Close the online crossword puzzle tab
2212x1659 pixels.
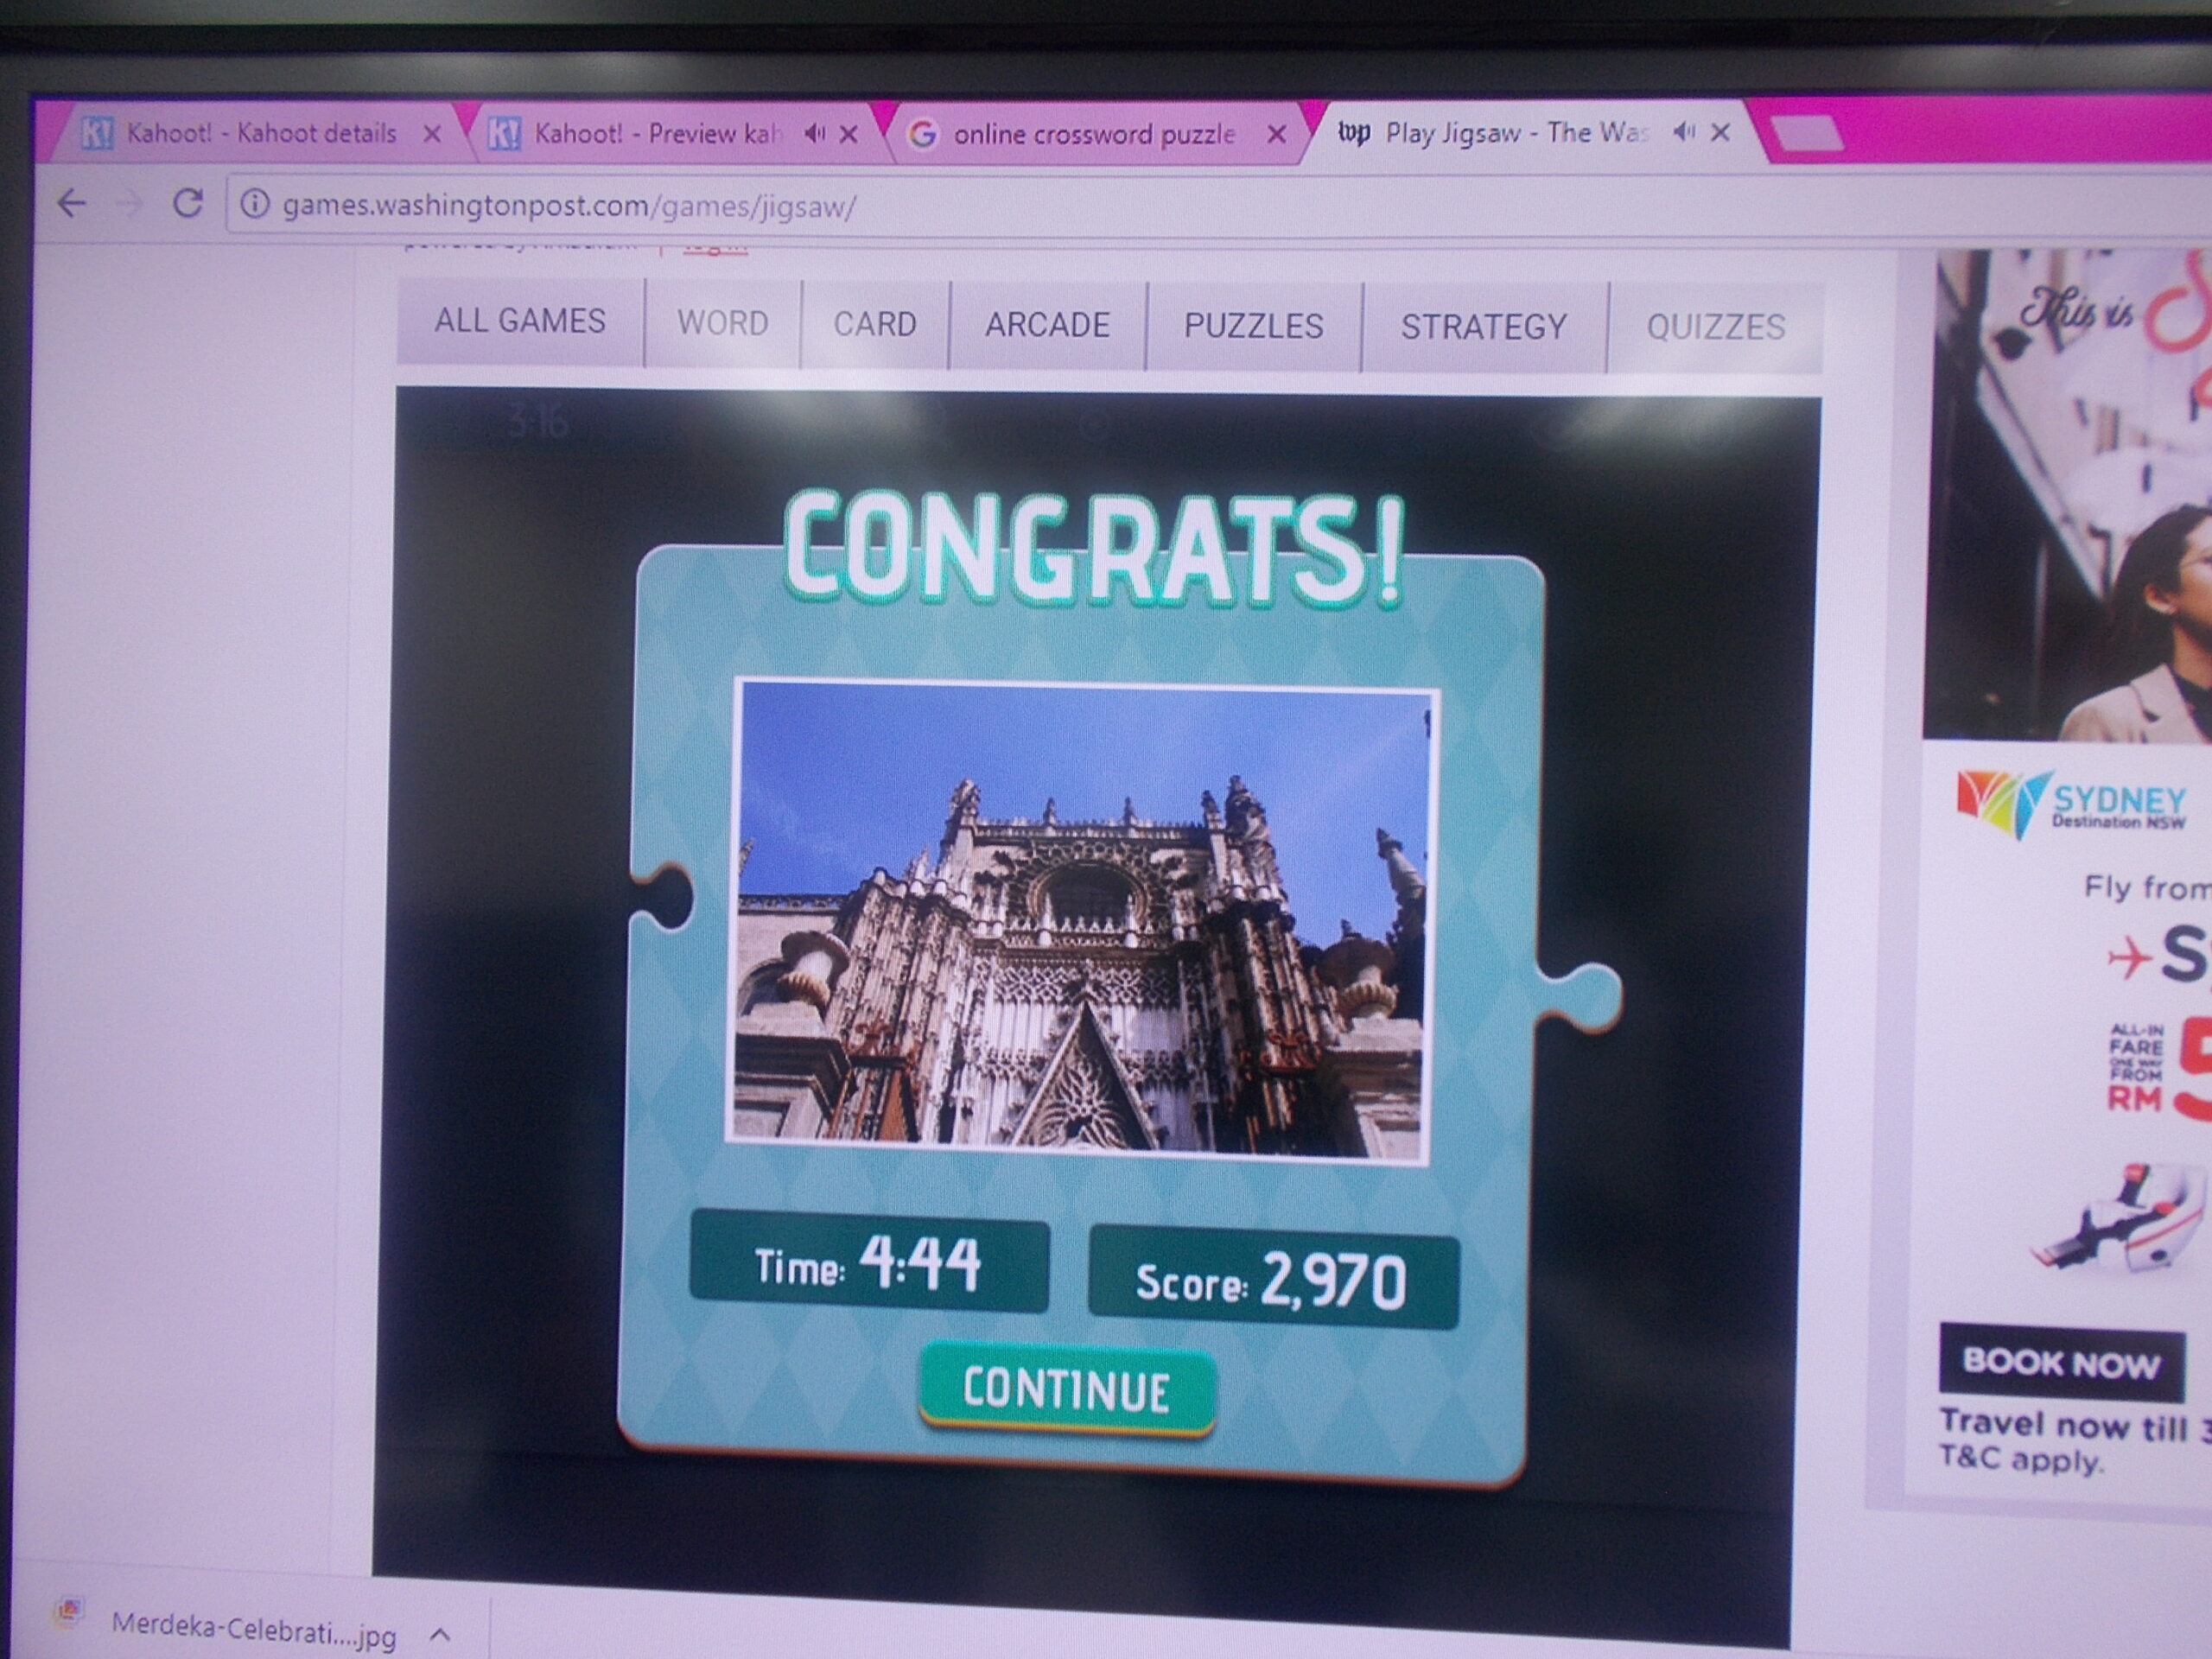pyautogui.click(x=1276, y=134)
